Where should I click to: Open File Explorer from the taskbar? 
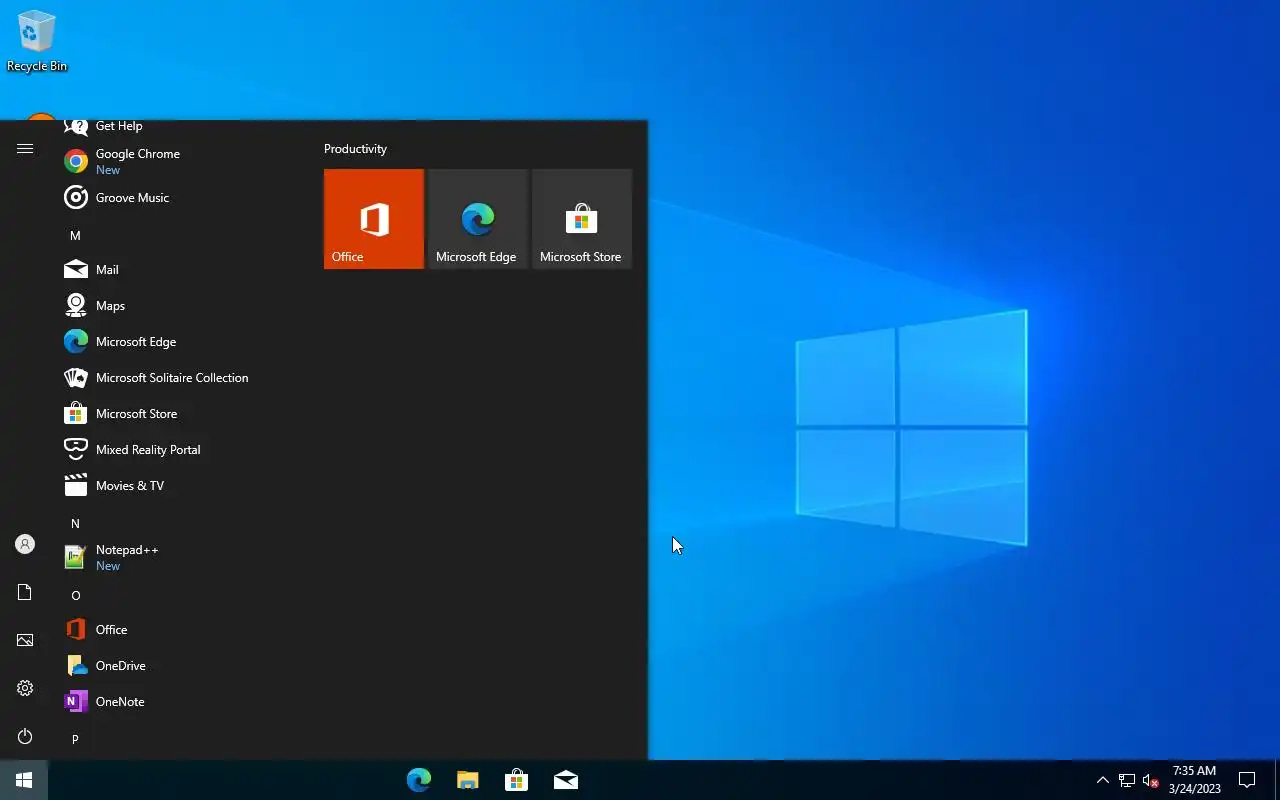point(467,780)
